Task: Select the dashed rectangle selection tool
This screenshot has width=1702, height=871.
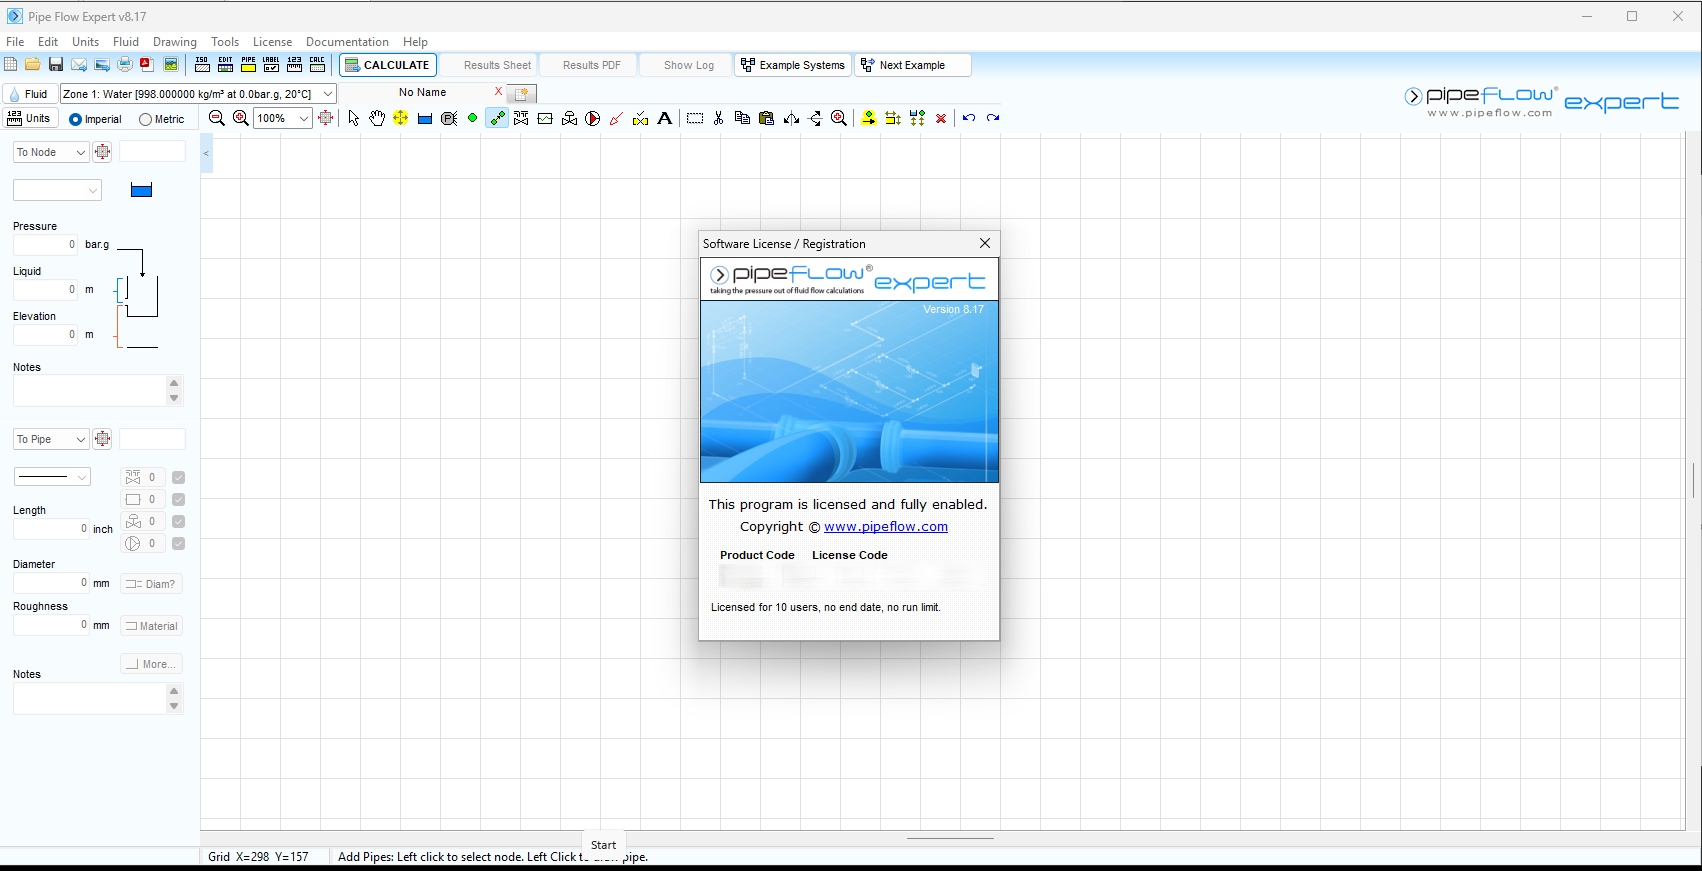Action: pyautogui.click(x=695, y=118)
